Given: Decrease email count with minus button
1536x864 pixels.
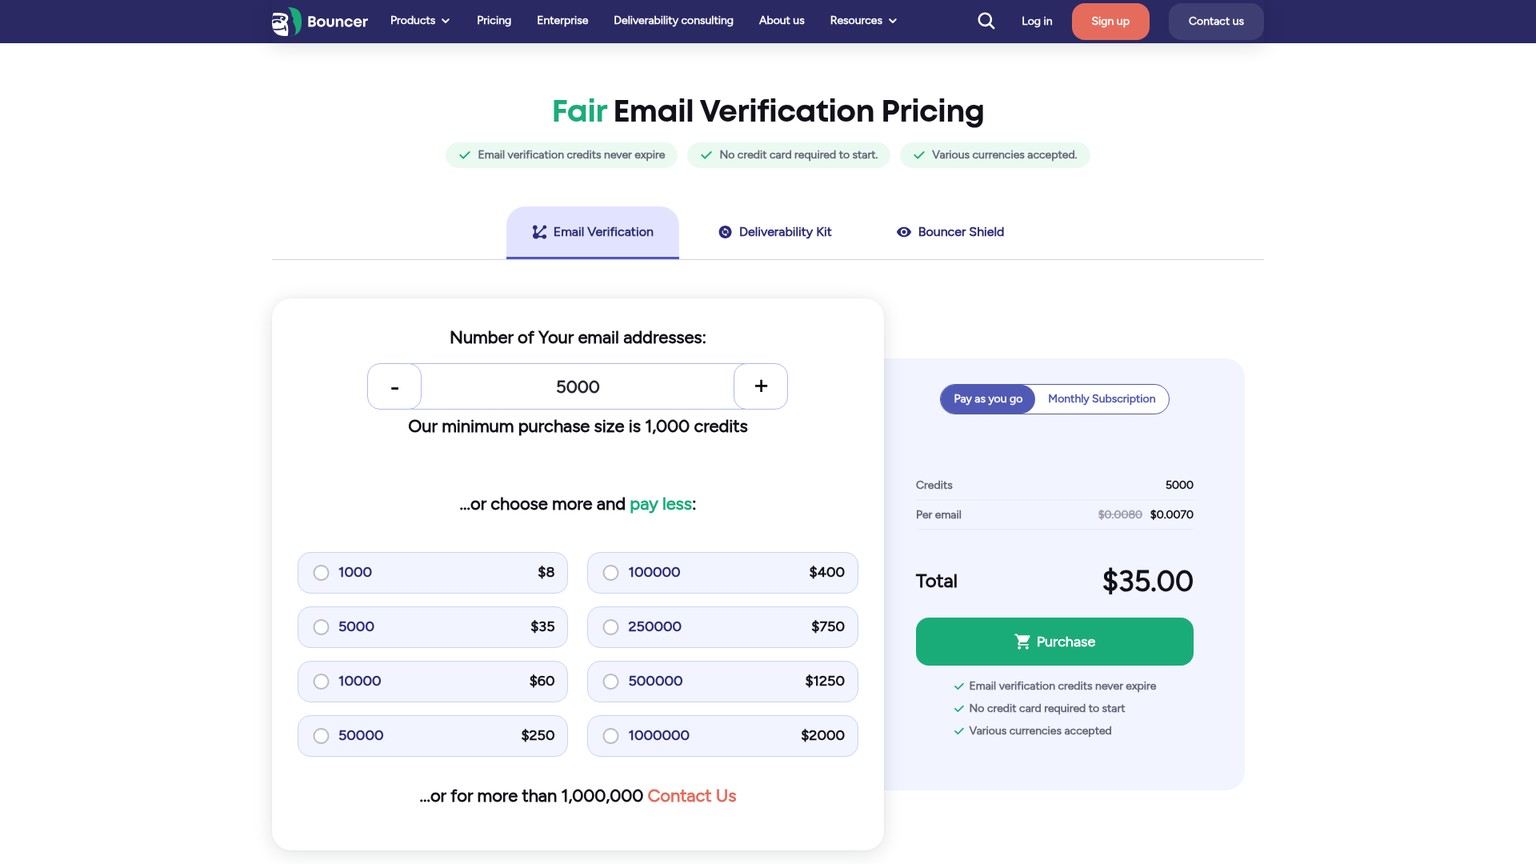Looking at the screenshot, I should pos(394,387).
